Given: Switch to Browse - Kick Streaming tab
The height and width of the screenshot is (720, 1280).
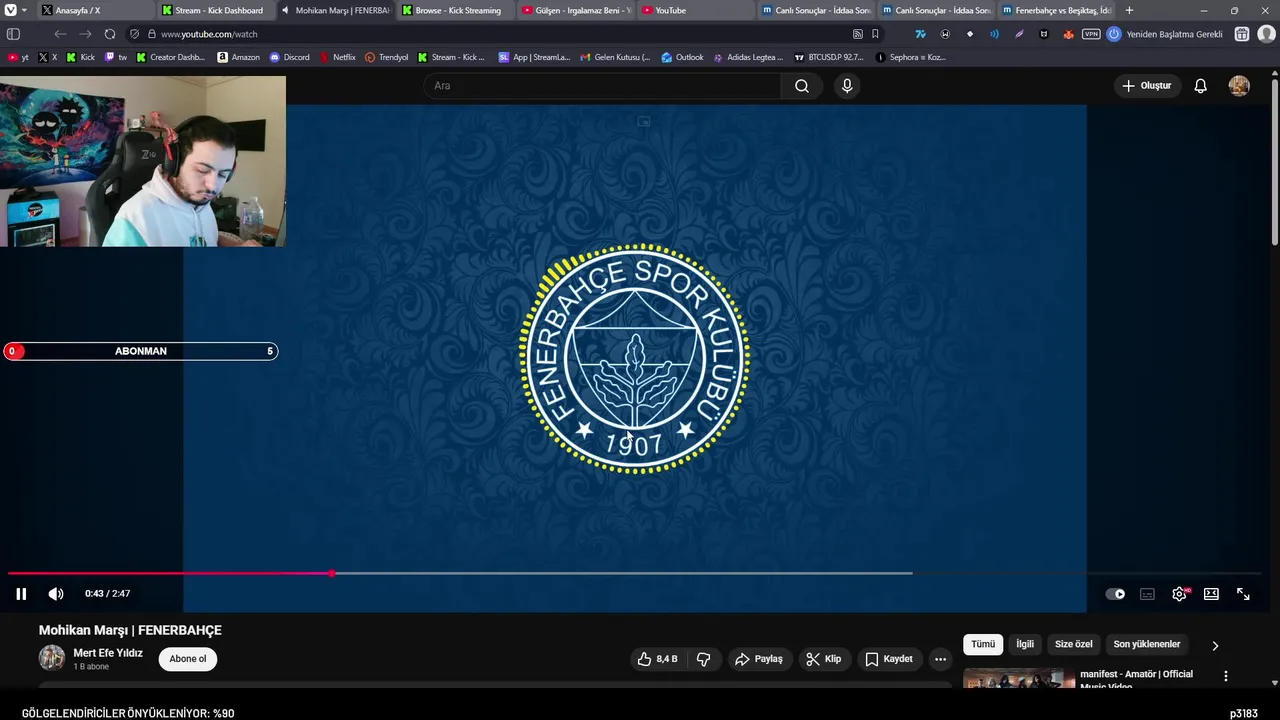Looking at the screenshot, I should coord(457,10).
